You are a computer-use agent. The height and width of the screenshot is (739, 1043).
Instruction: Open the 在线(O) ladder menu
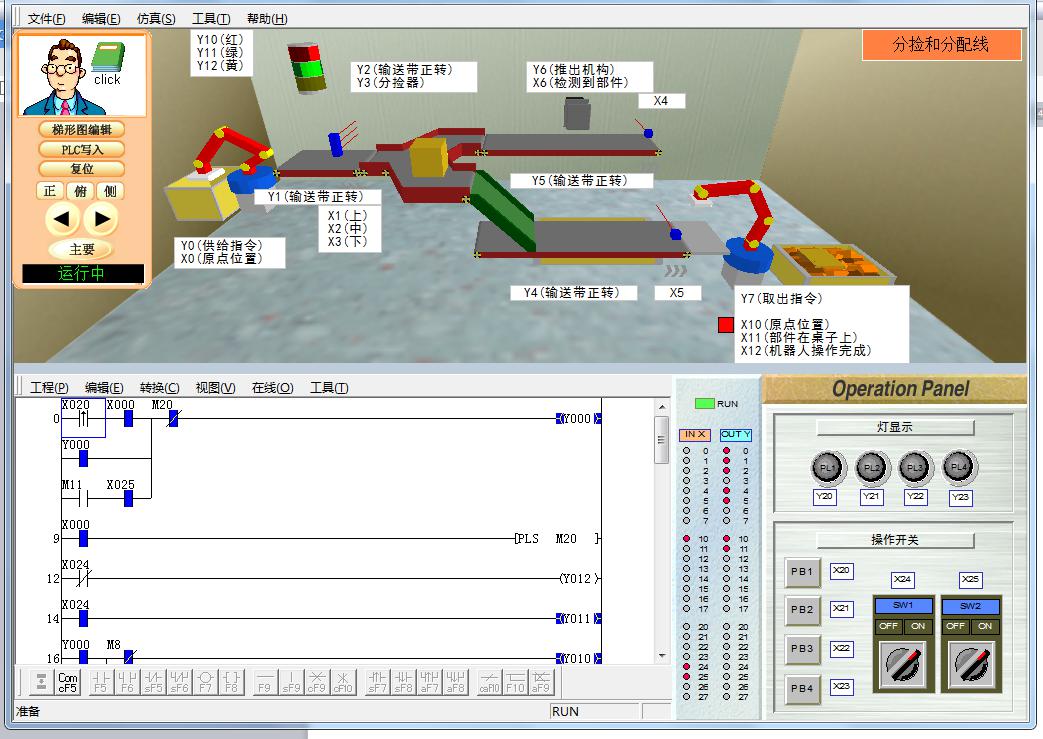[273, 387]
